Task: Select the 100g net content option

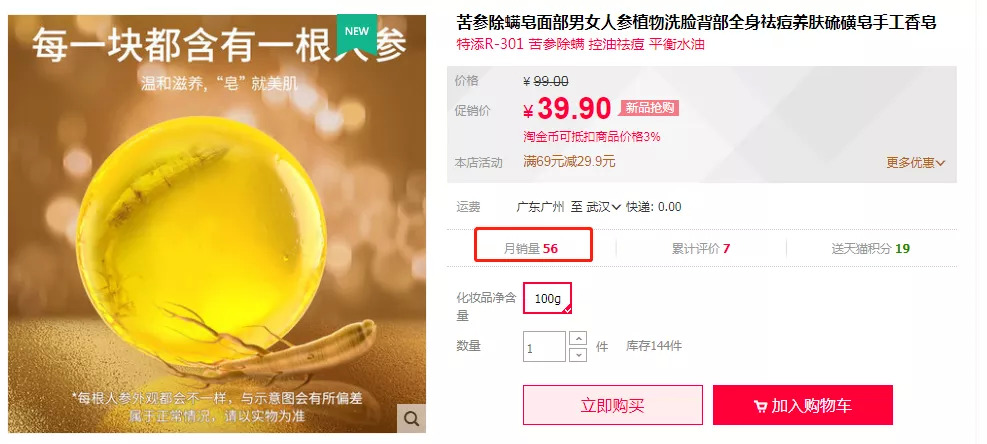Action: 548,298
